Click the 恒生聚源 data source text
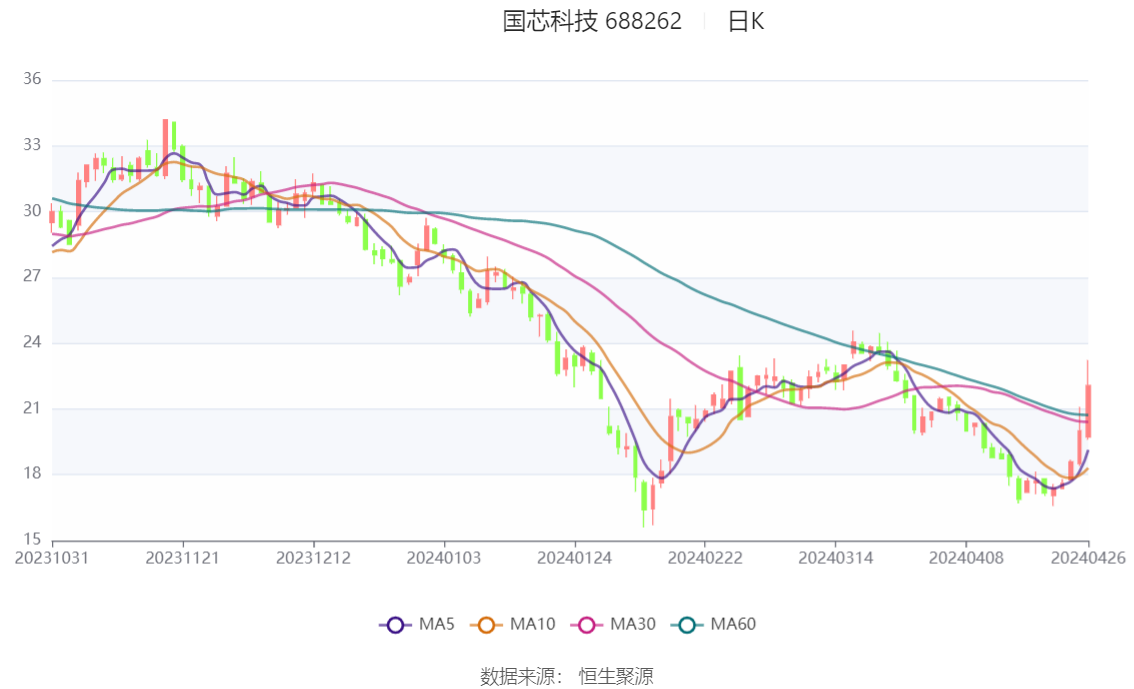Viewport: 1134px width, 689px height. pyautogui.click(x=616, y=677)
